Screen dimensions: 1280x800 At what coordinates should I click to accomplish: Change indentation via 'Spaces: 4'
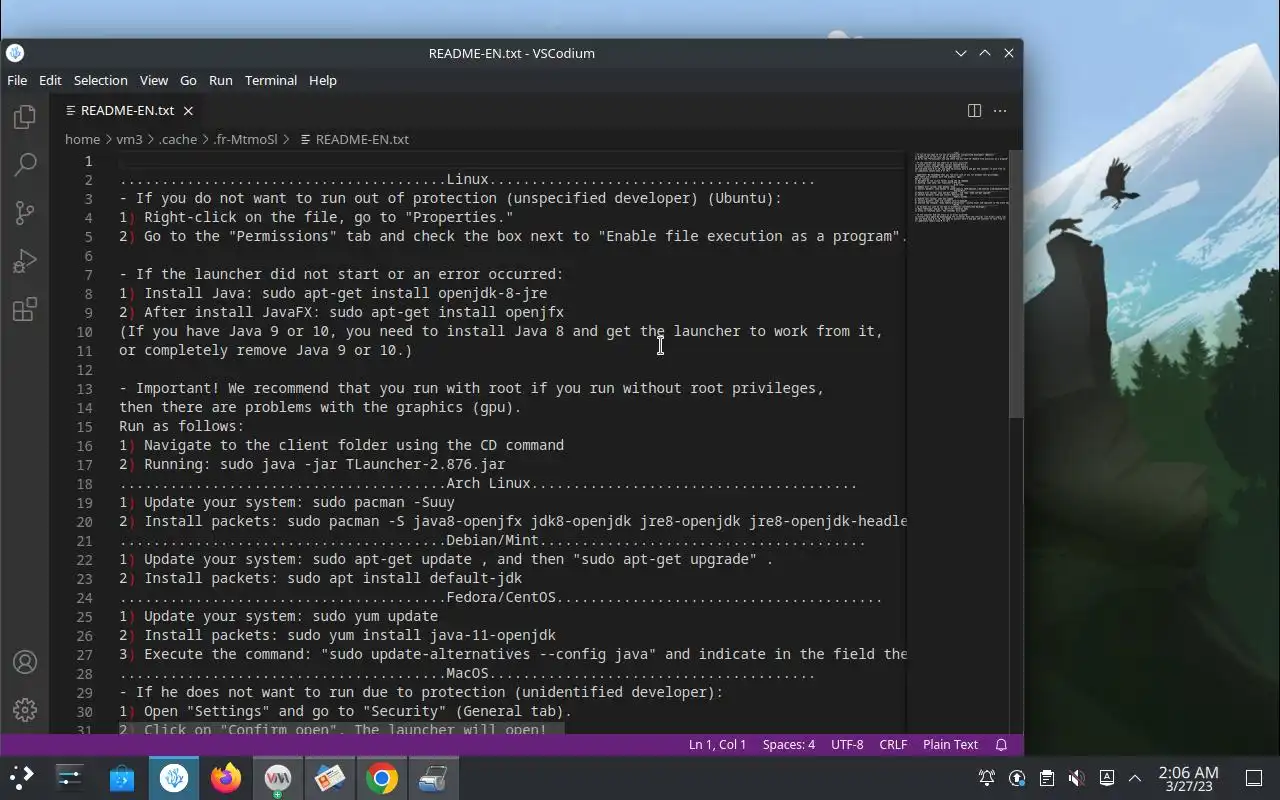coord(788,745)
